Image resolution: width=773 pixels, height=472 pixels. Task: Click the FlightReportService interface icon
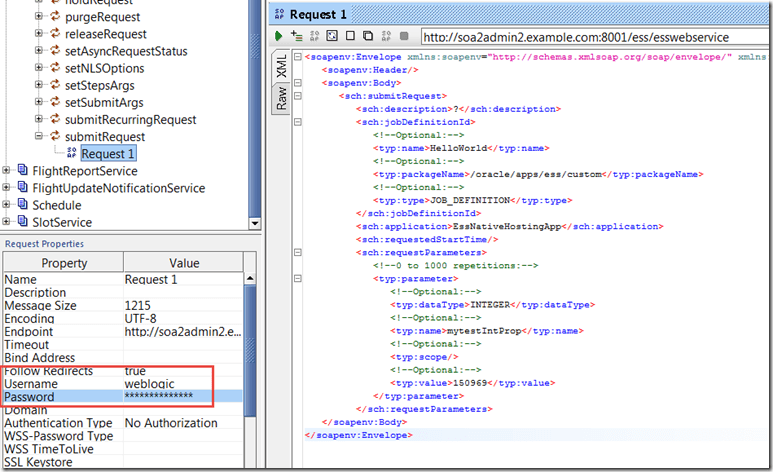point(21,171)
